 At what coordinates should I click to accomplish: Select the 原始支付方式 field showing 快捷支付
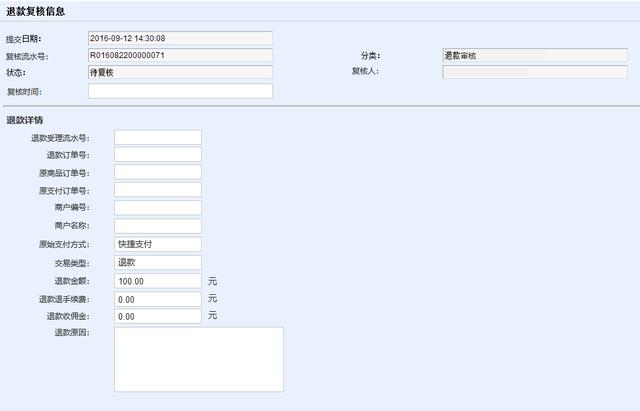tap(158, 244)
